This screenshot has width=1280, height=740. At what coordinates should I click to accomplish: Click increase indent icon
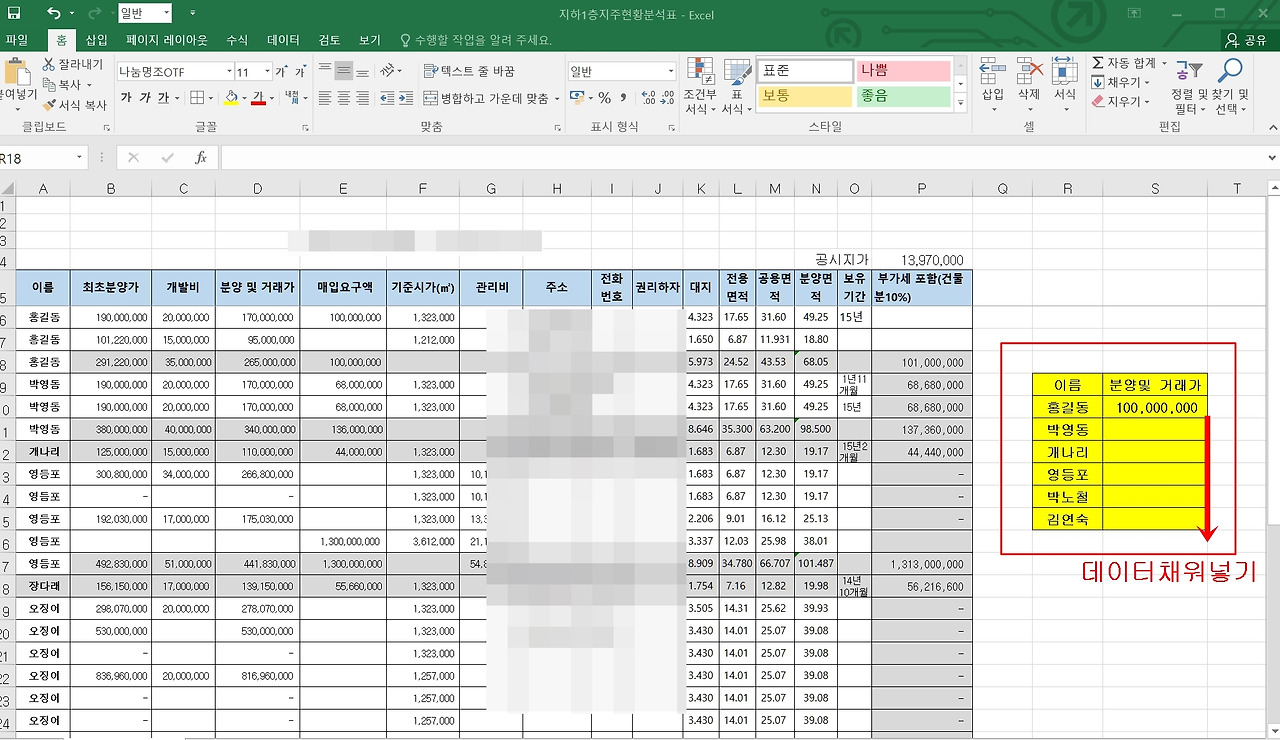click(x=405, y=98)
